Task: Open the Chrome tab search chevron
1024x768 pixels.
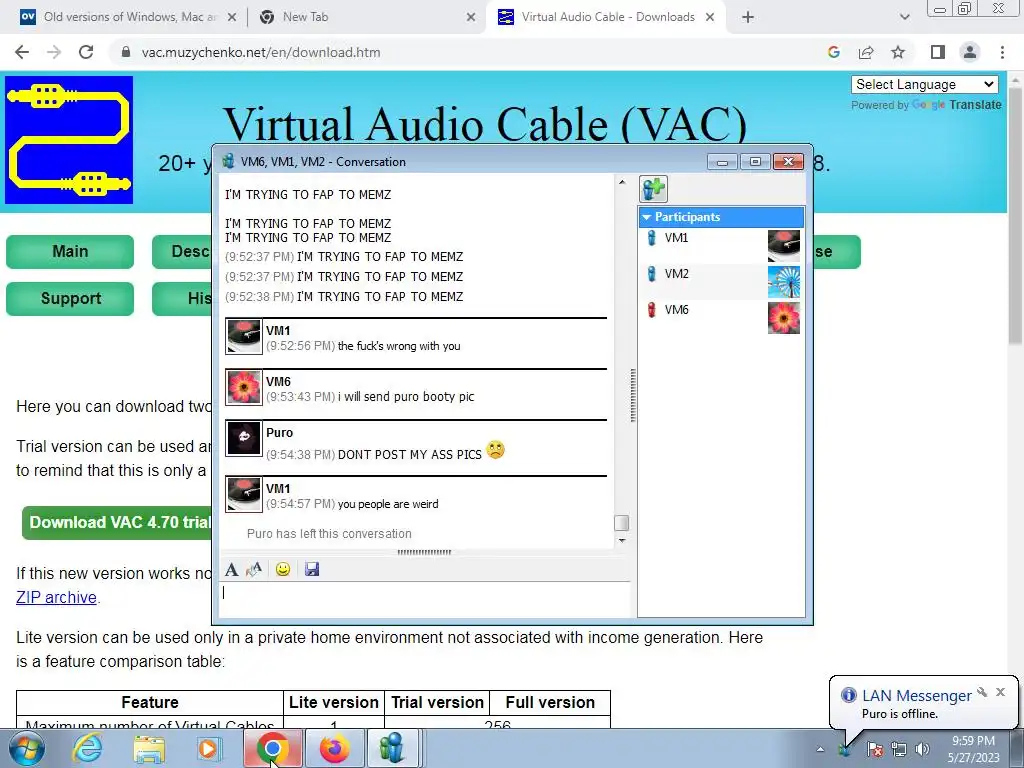Action: click(904, 18)
